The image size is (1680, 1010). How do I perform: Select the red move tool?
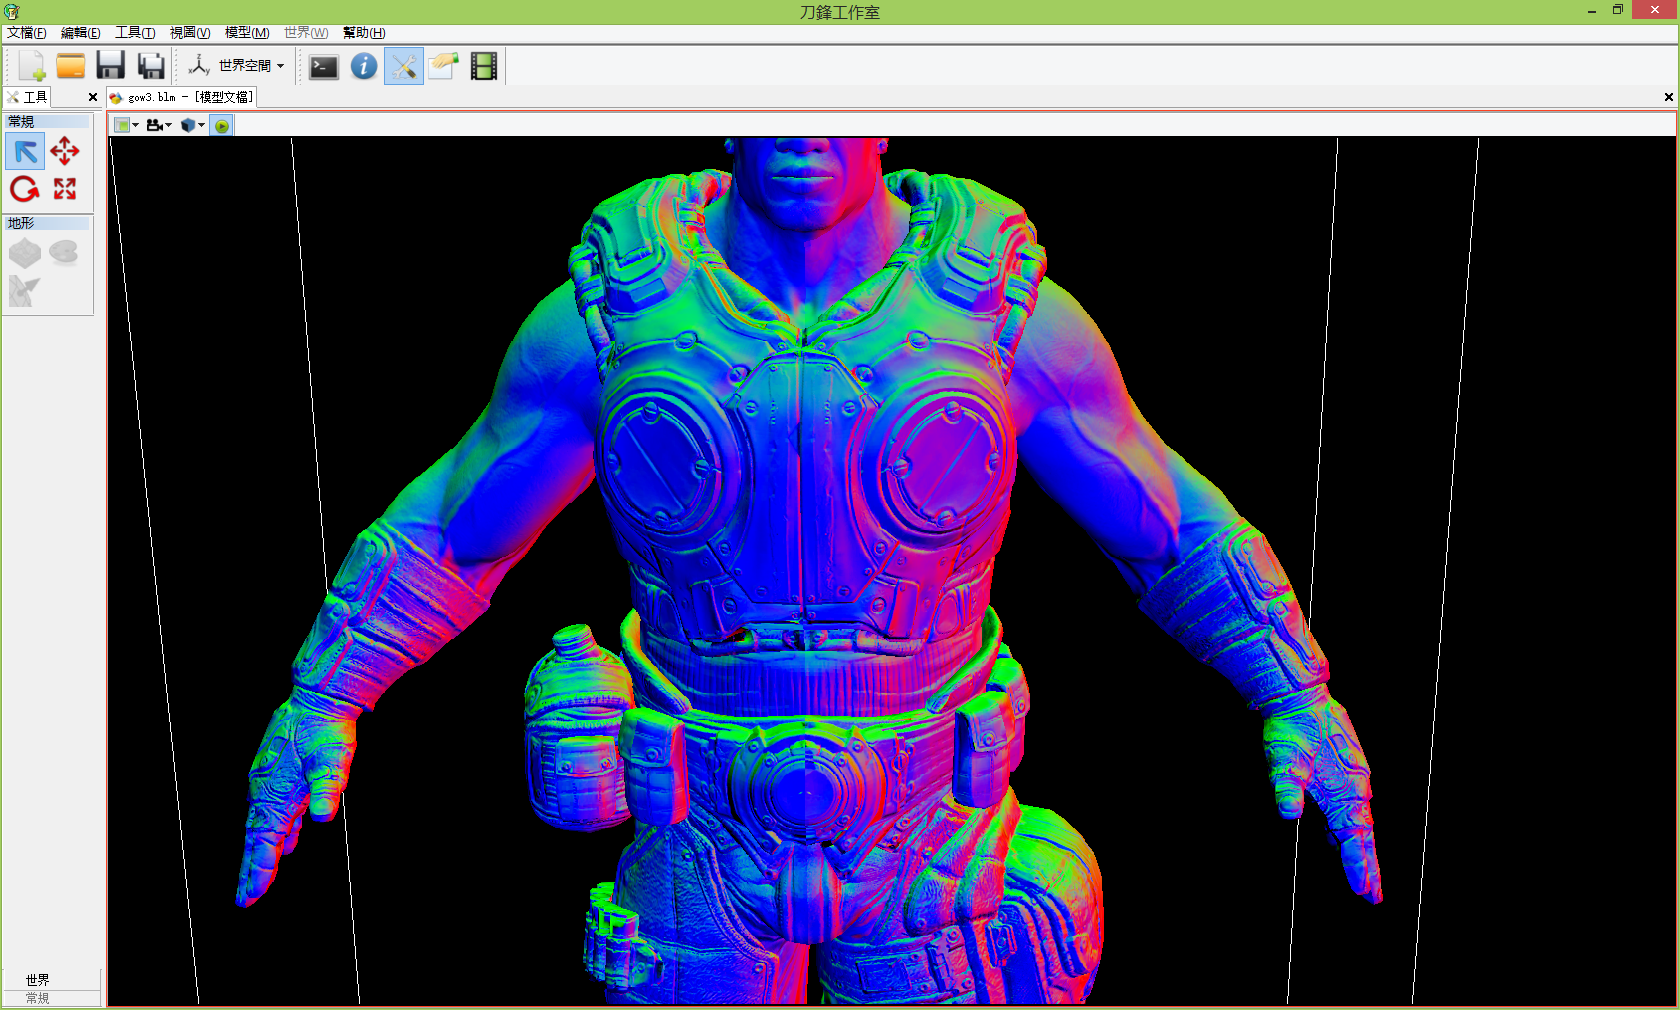tap(65, 152)
